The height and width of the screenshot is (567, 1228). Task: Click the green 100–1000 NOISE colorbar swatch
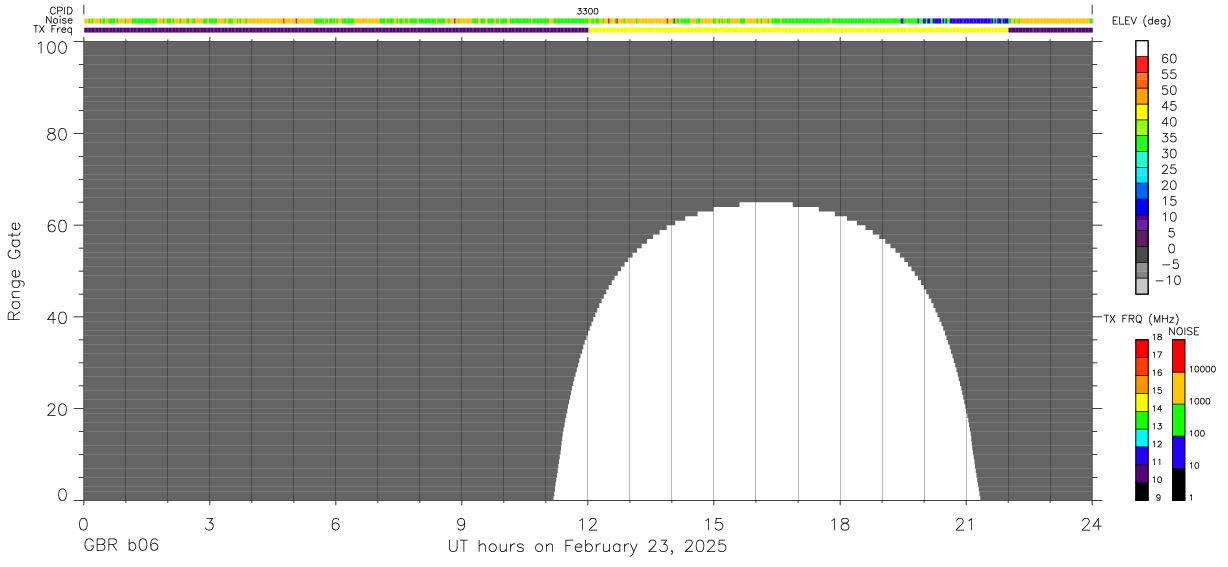pyautogui.click(x=1178, y=420)
